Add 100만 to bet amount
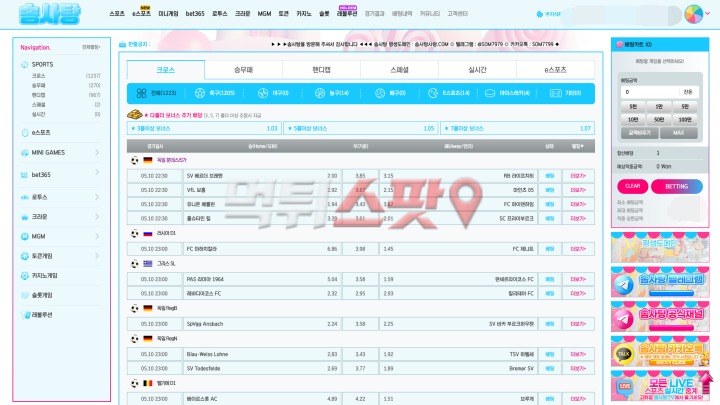720x405 pixels. pyautogui.click(x=685, y=119)
